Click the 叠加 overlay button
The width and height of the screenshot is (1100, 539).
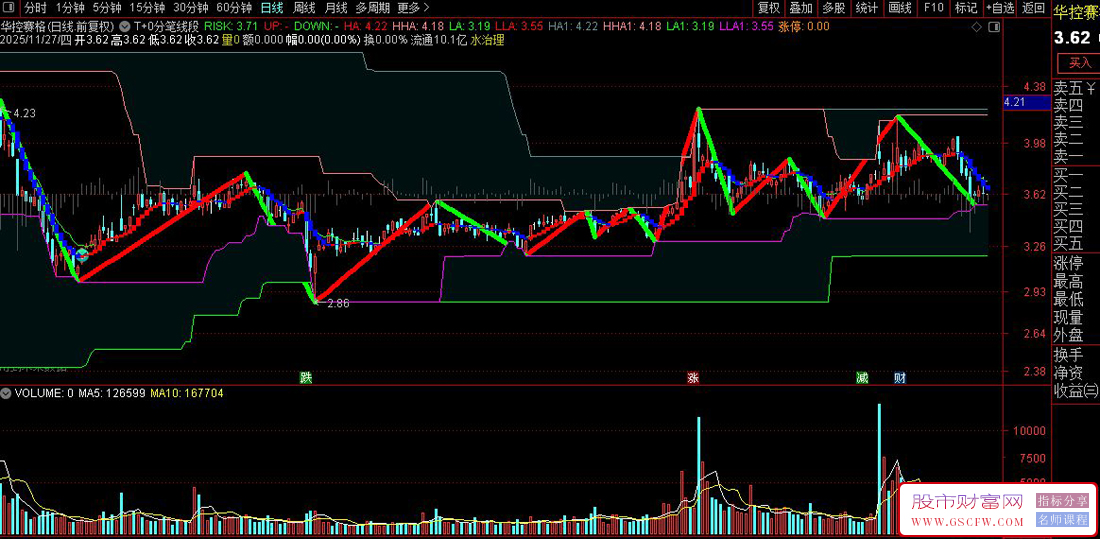coord(801,8)
